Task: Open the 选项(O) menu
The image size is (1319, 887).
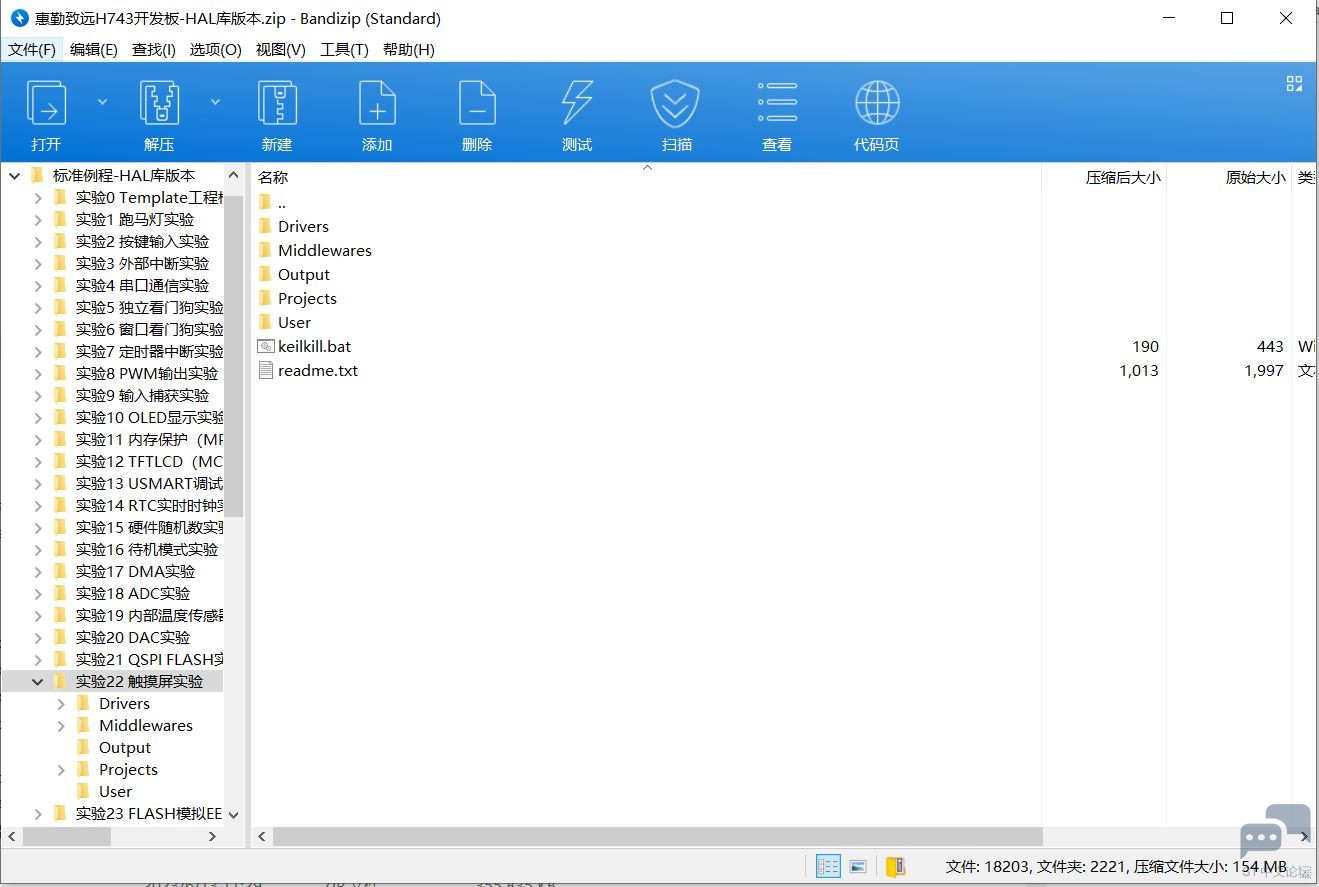Action: [216, 50]
